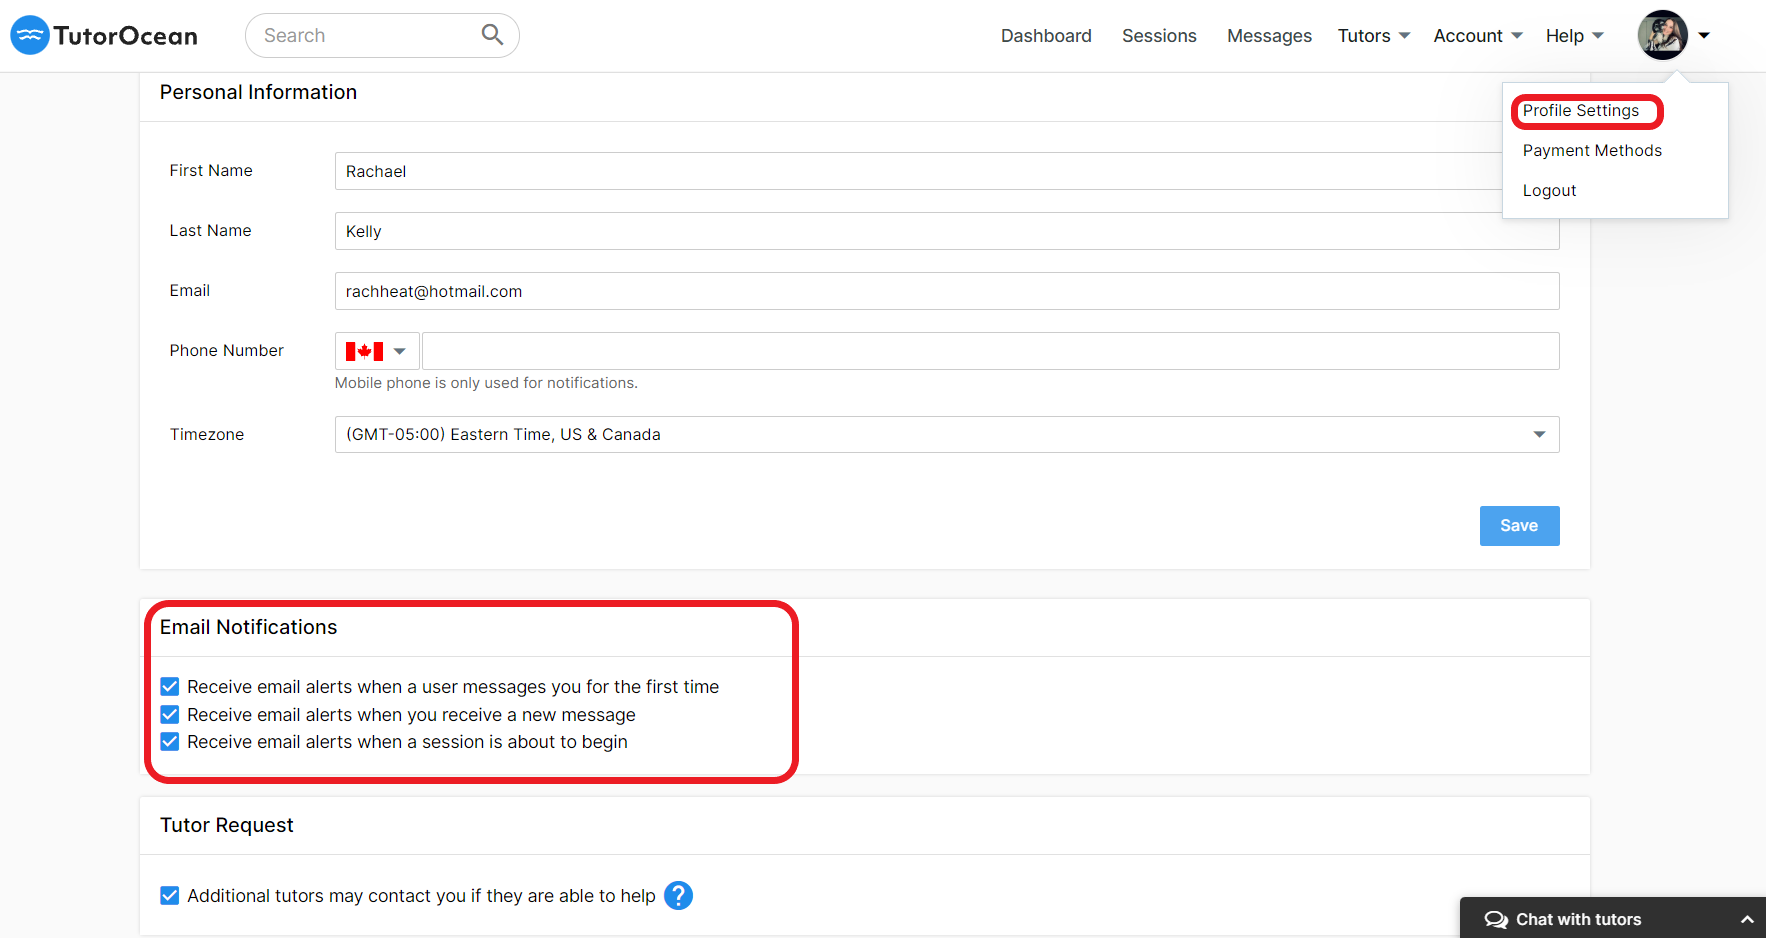
Task: Open phone country code dropdown arrow
Action: 400,351
